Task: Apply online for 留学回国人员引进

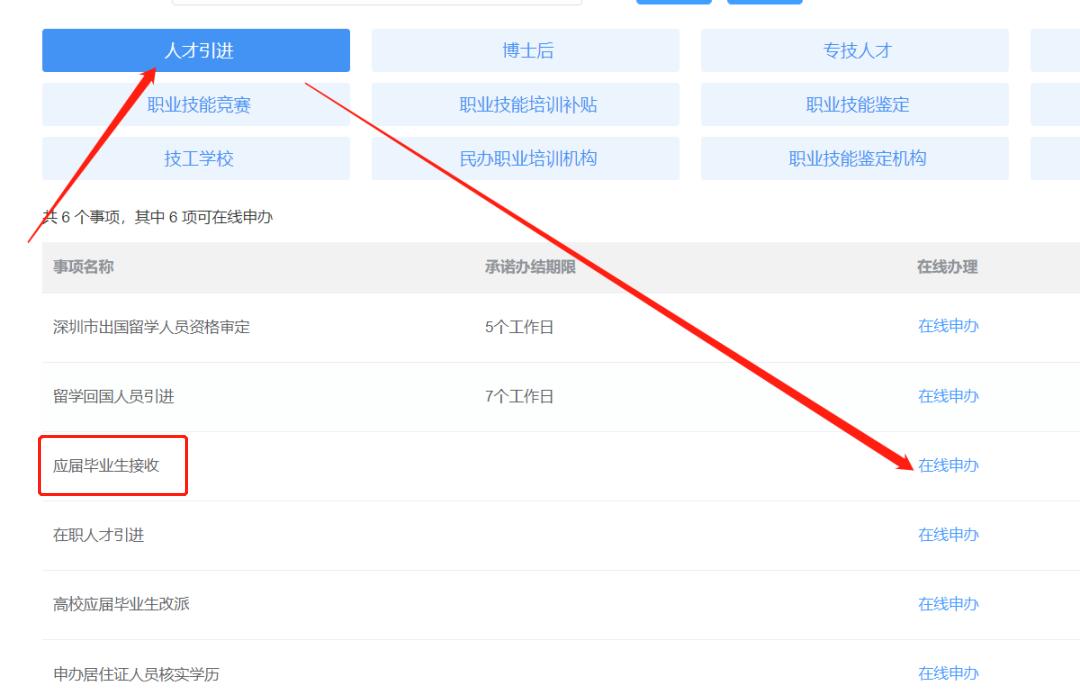Action: click(x=948, y=395)
